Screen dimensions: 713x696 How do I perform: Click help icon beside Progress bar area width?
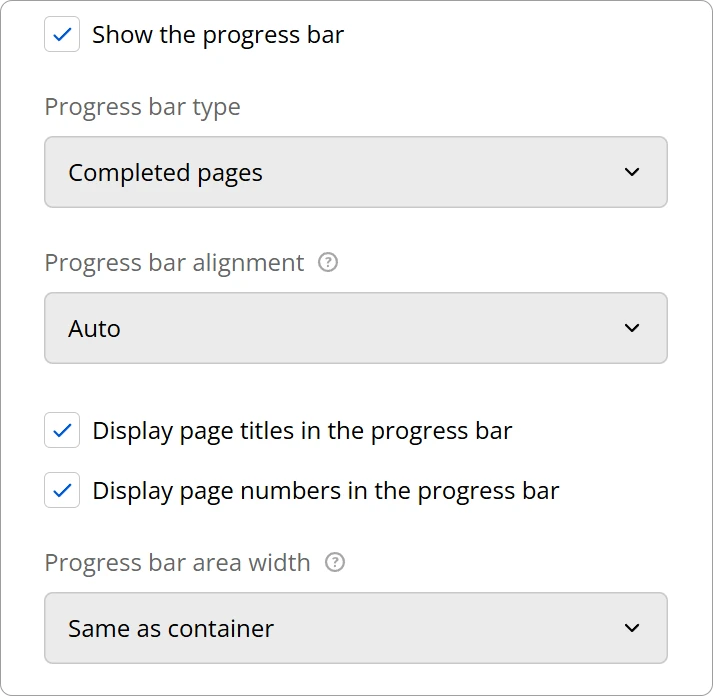[x=335, y=563]
